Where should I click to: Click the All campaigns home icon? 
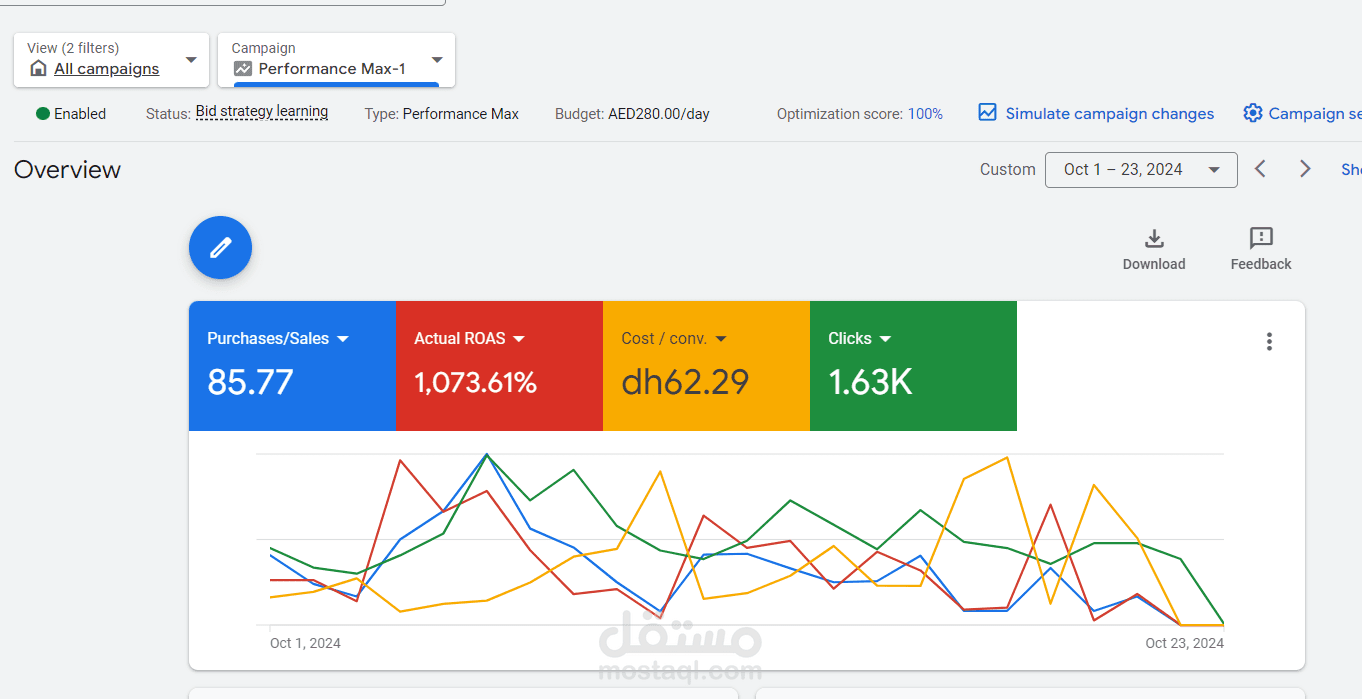point(38,69)
